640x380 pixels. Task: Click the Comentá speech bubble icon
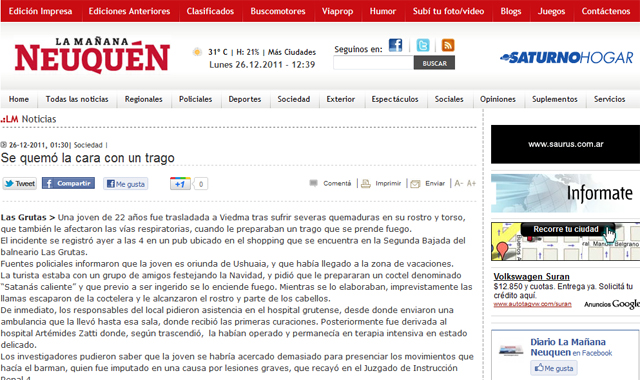313,183
